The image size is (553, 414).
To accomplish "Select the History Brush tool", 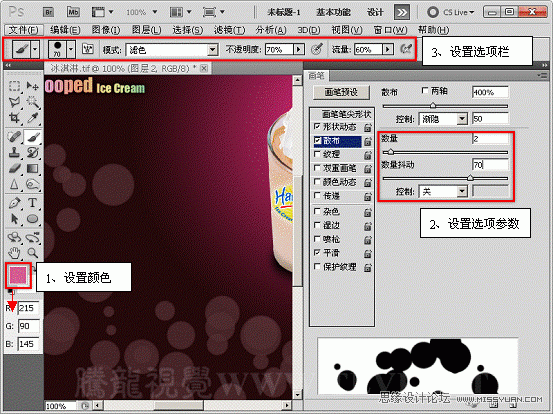I will point(32,153).
